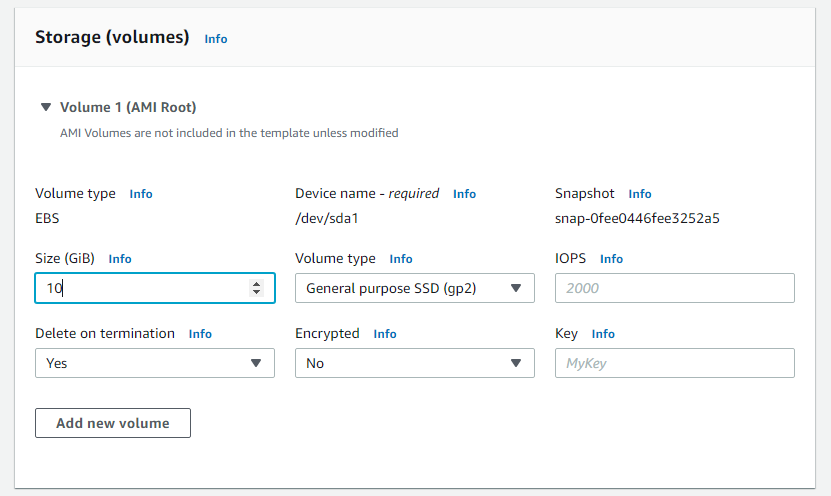Open Info link next to IOPS
This screenshot has width=831, height=496.
611,259
